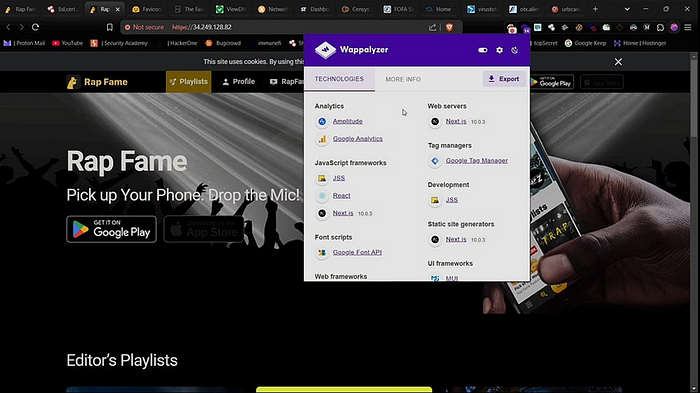Open the Security Academy bookmark
The width and height of the screenshot is (700, 393).
click(x=119, y=43)
